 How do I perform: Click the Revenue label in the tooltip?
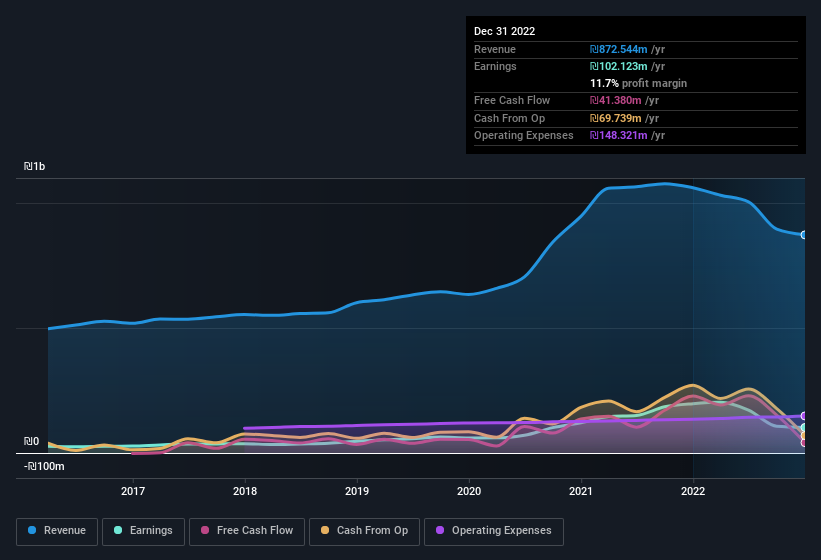pyautogui.click(x=495, y=49)
